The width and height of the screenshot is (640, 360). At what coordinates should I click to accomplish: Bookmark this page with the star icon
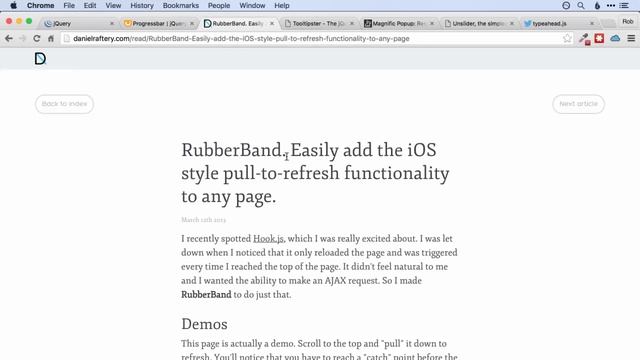coord(567,38)
